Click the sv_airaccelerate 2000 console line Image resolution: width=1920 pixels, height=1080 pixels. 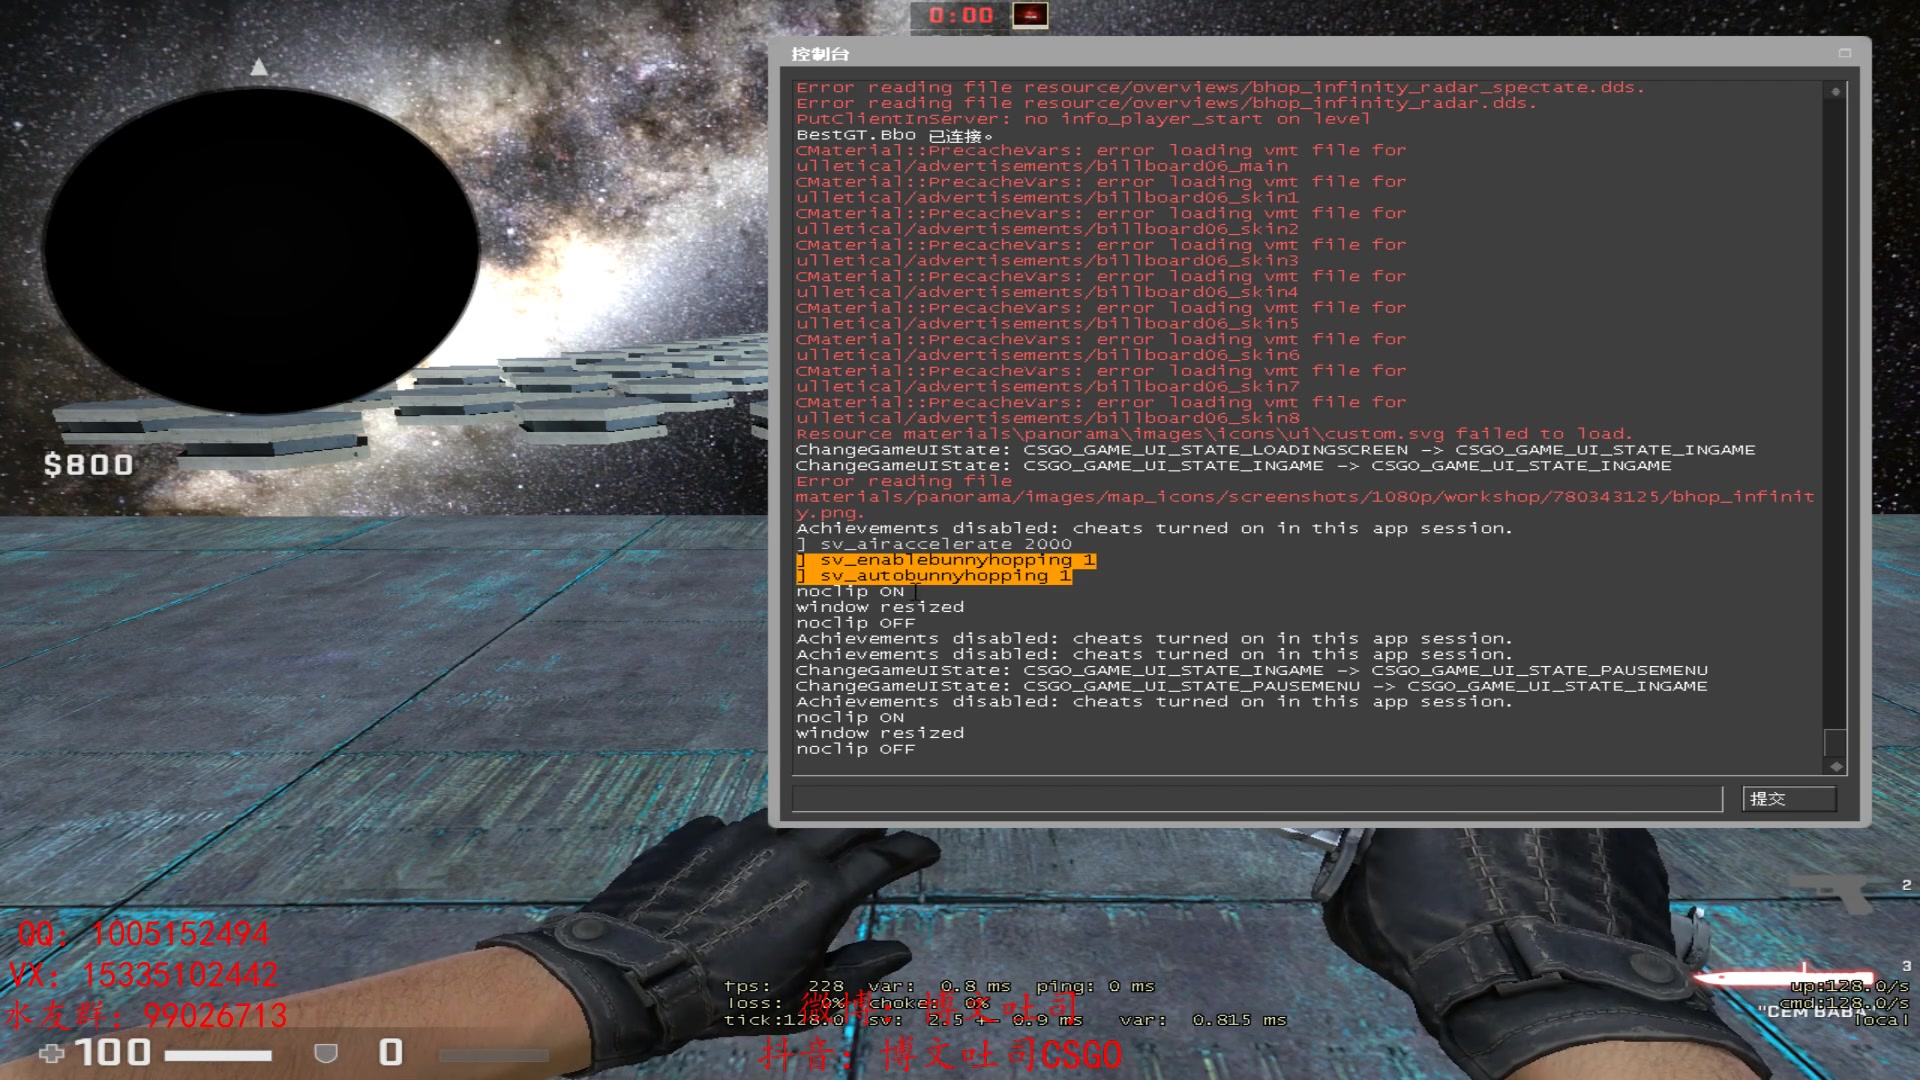click(935, 544)
